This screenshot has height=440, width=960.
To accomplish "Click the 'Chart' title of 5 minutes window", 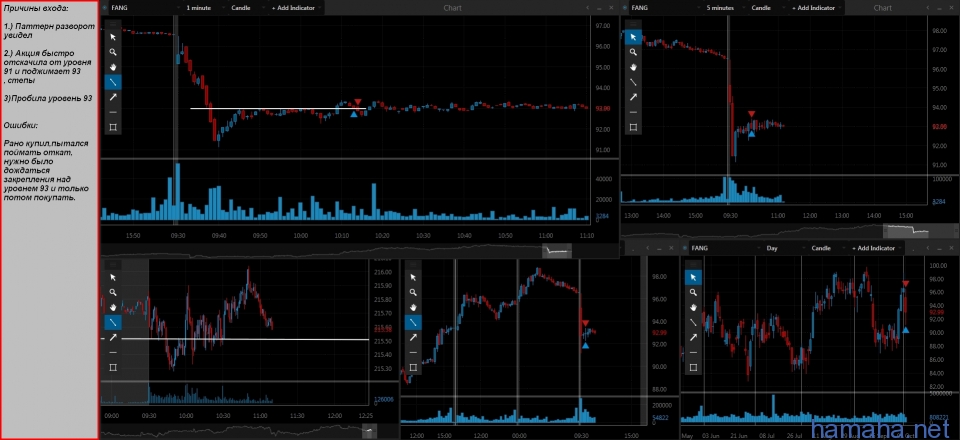I will click(x=882, y=8).
